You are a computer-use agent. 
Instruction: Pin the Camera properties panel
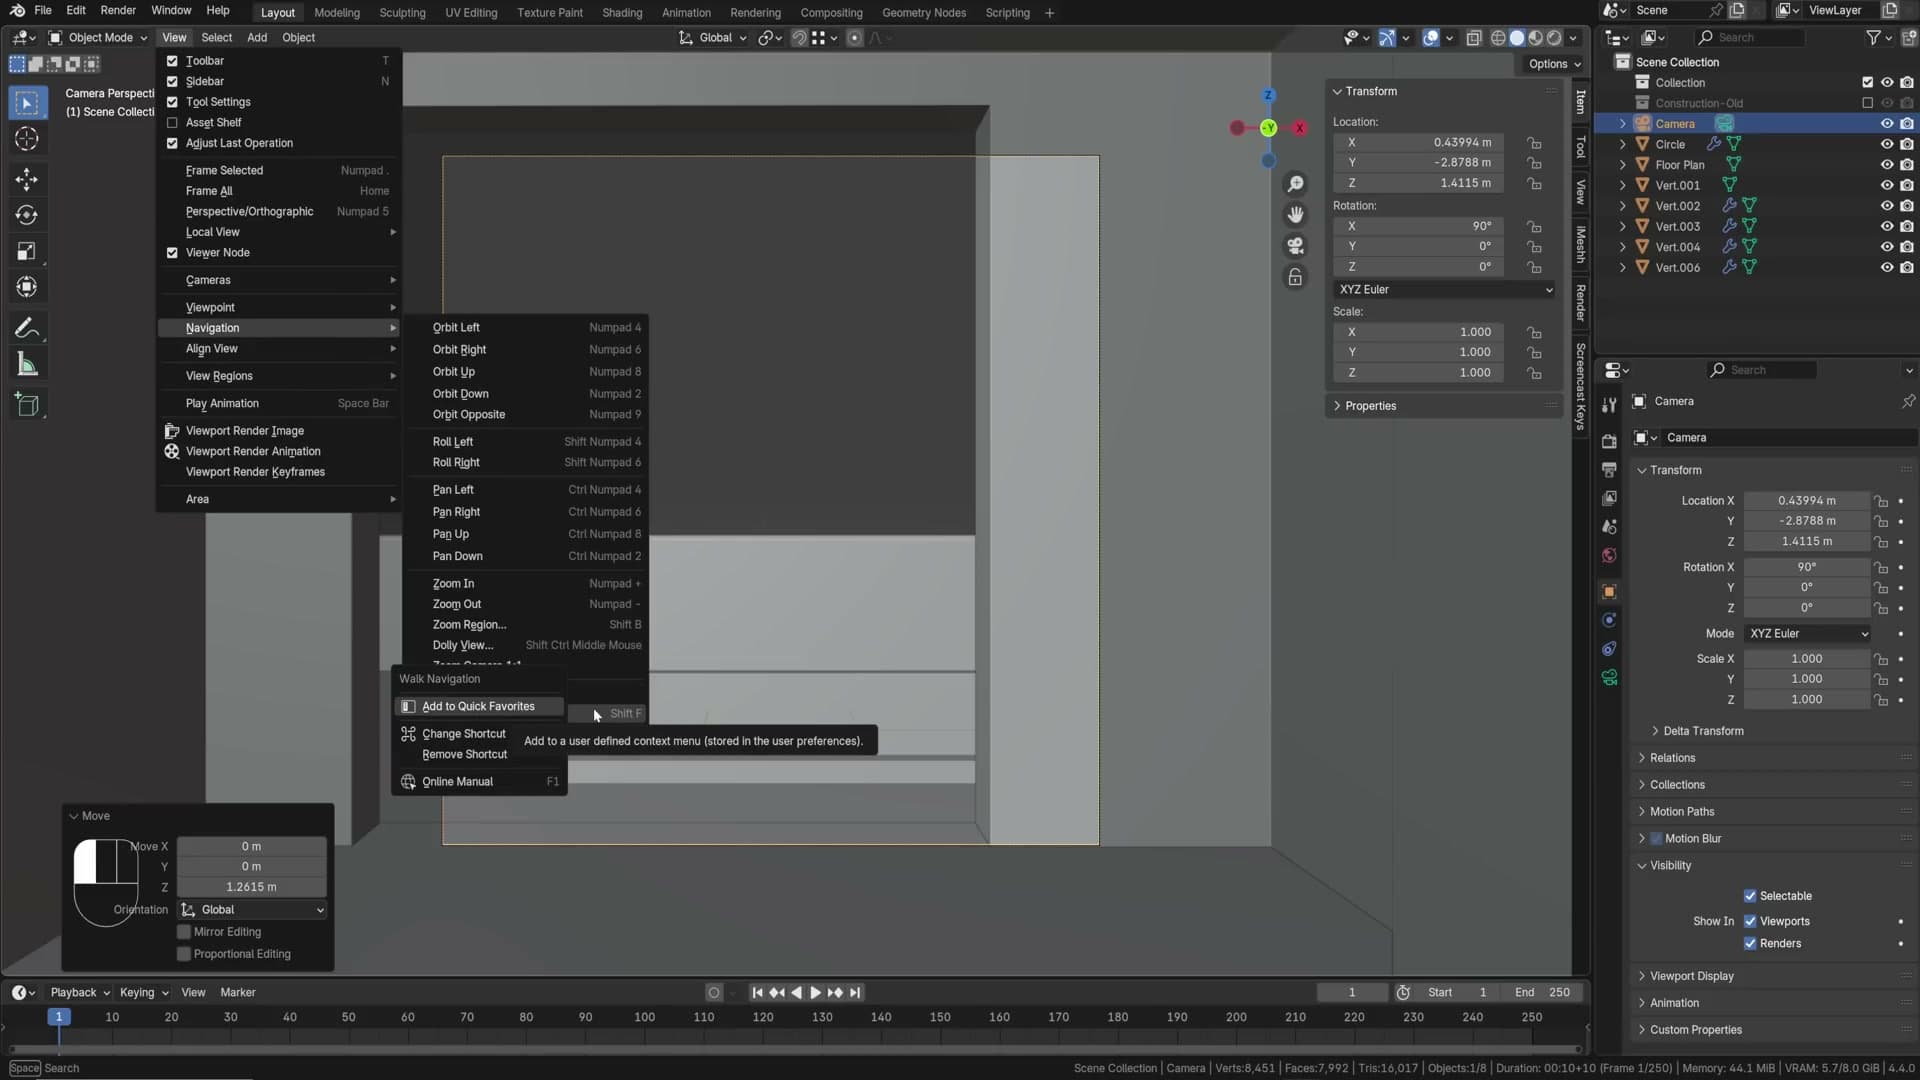tap(1908, 401)
